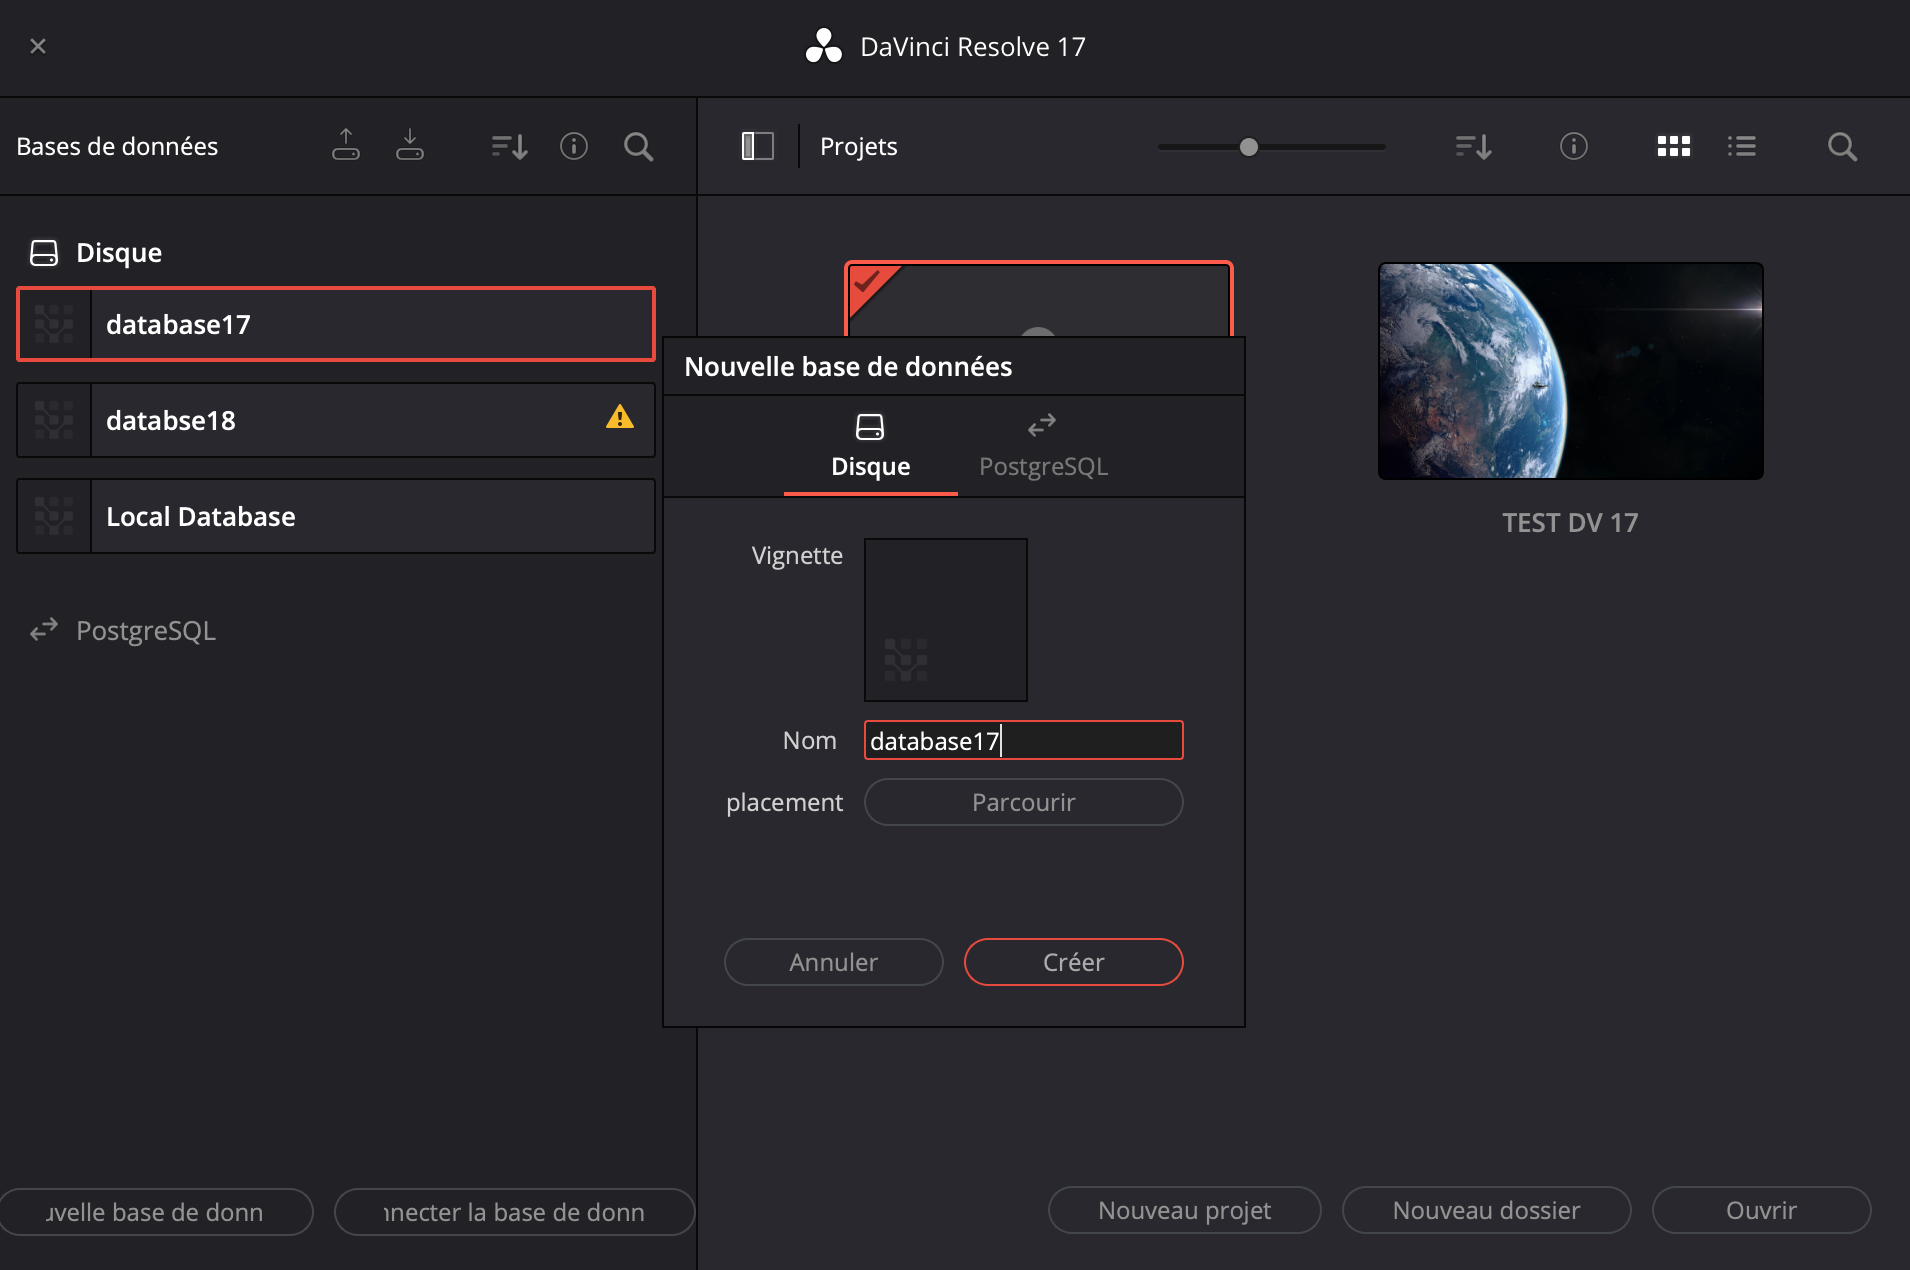The width and height of the screenshot is (1910, 1270).
Task: Select the TEST DV 17 project thumbnail
Action: (1570, 371)
